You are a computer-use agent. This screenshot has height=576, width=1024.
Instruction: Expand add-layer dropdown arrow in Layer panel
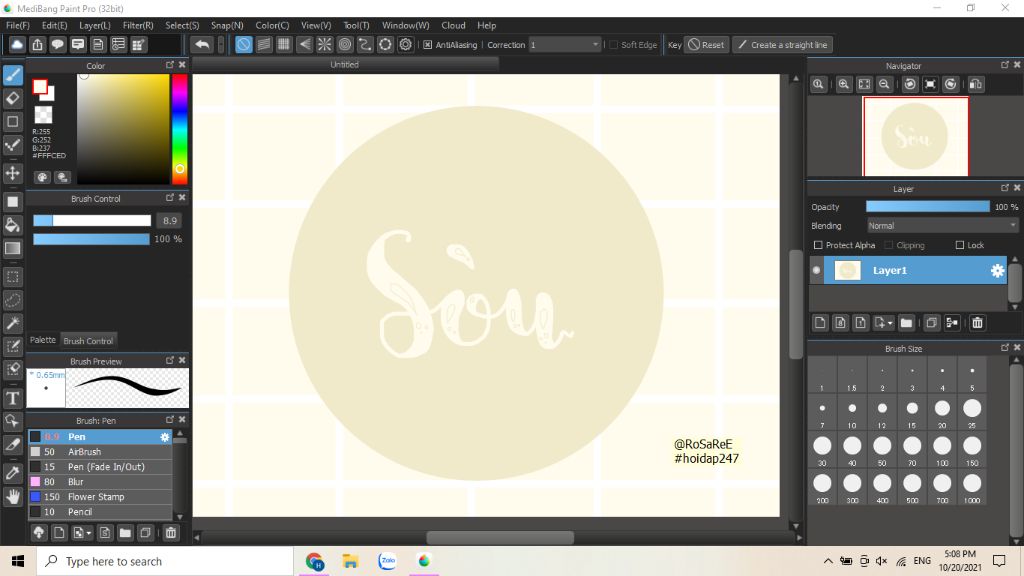tap(889, 323)
